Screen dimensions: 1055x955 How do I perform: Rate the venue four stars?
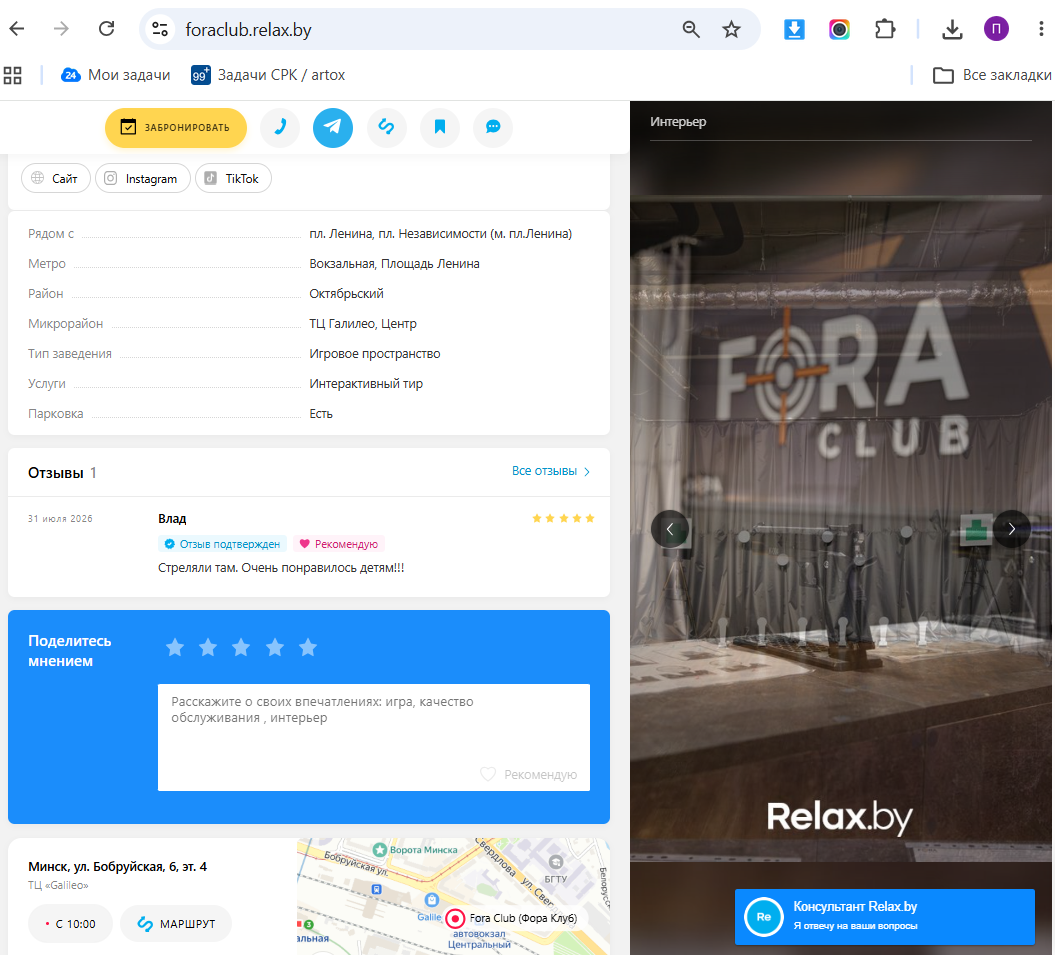[x=275, y=647]
